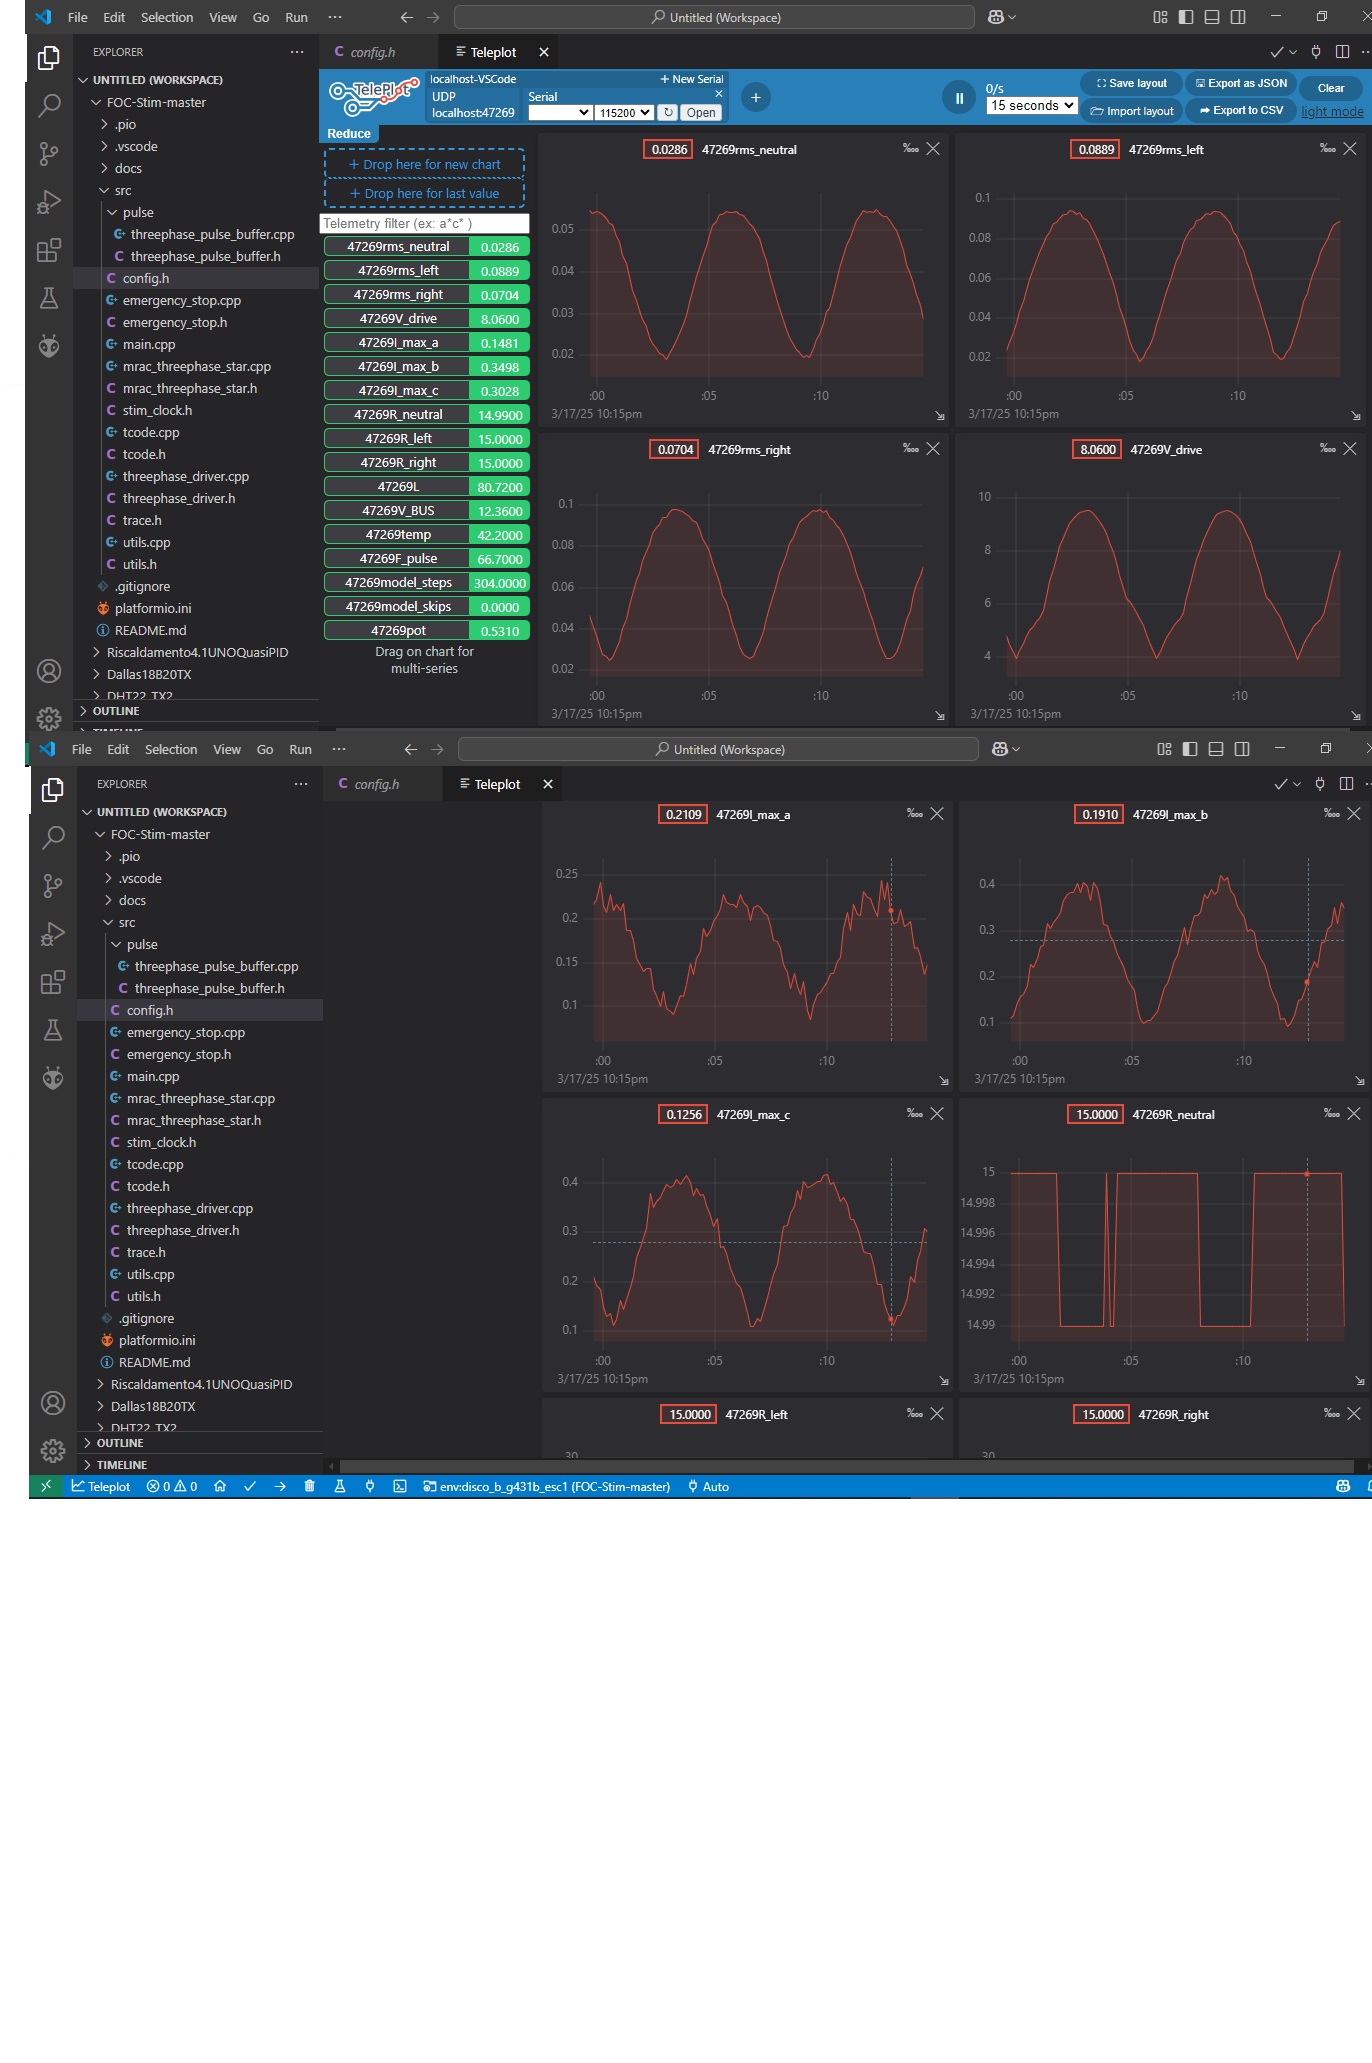Image resolution: width=1372 pixels, height=2063 pixels.
Task: Open the 115200 baud rate dropdown
Action: [x=624, y=113]
